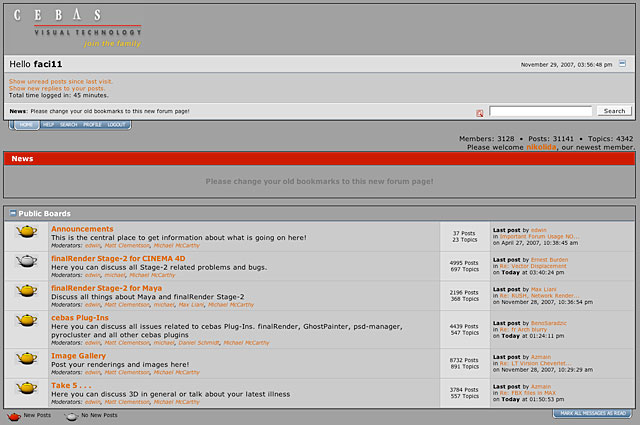Open newest member nikolida's profile
640x425 pixels.
click(x=541, y=147)
